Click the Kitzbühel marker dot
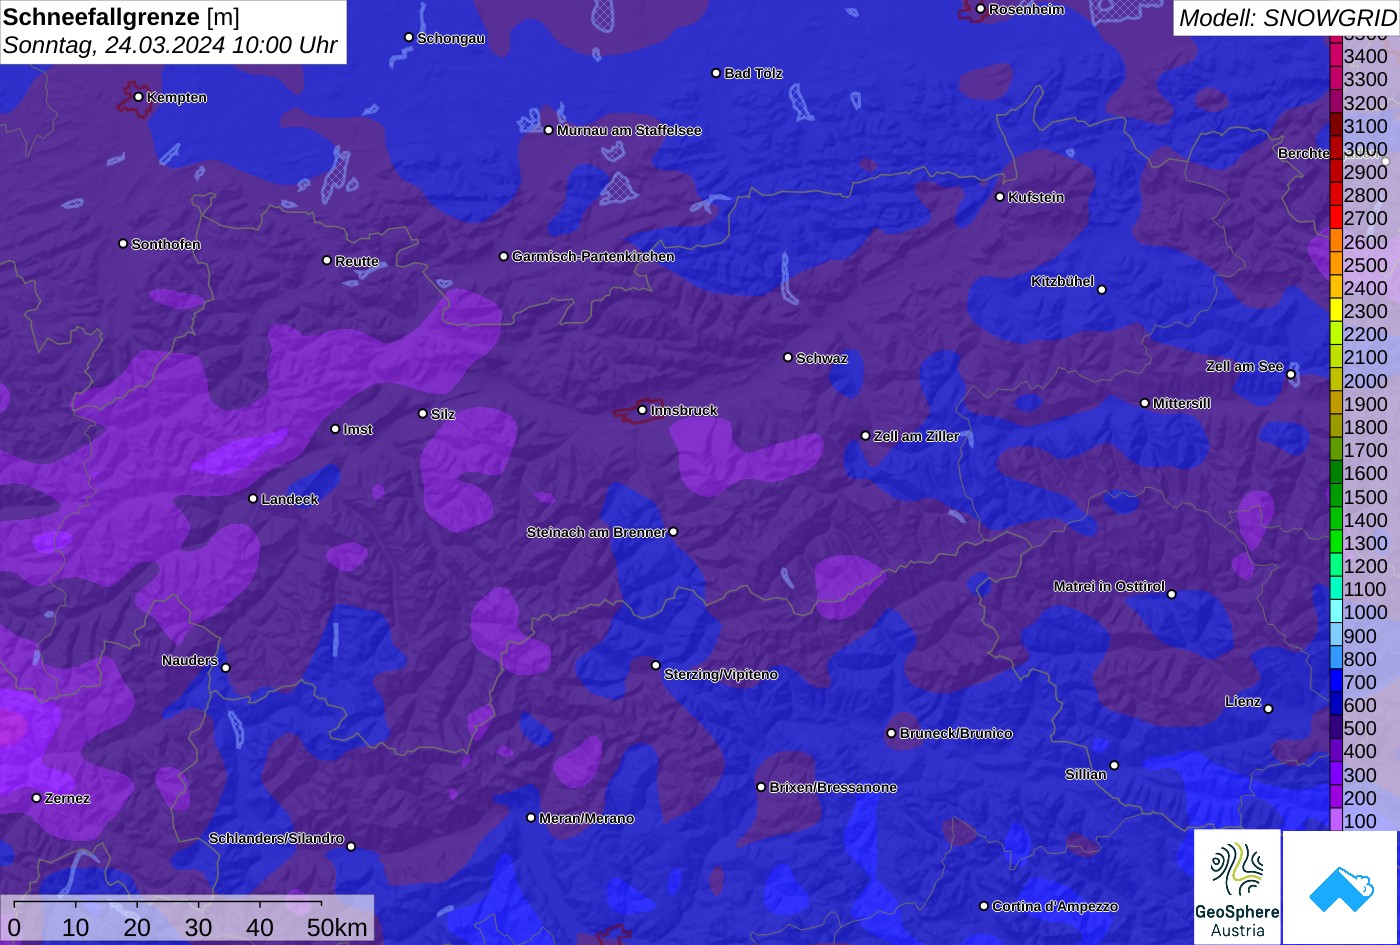Viewport: 1400px width, 945px height. coord(1102,290)
